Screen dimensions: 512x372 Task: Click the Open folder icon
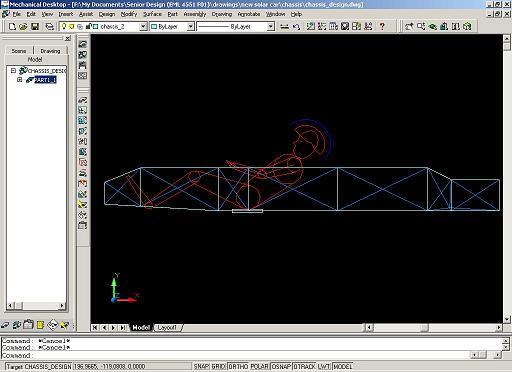[x=23, y=26]
